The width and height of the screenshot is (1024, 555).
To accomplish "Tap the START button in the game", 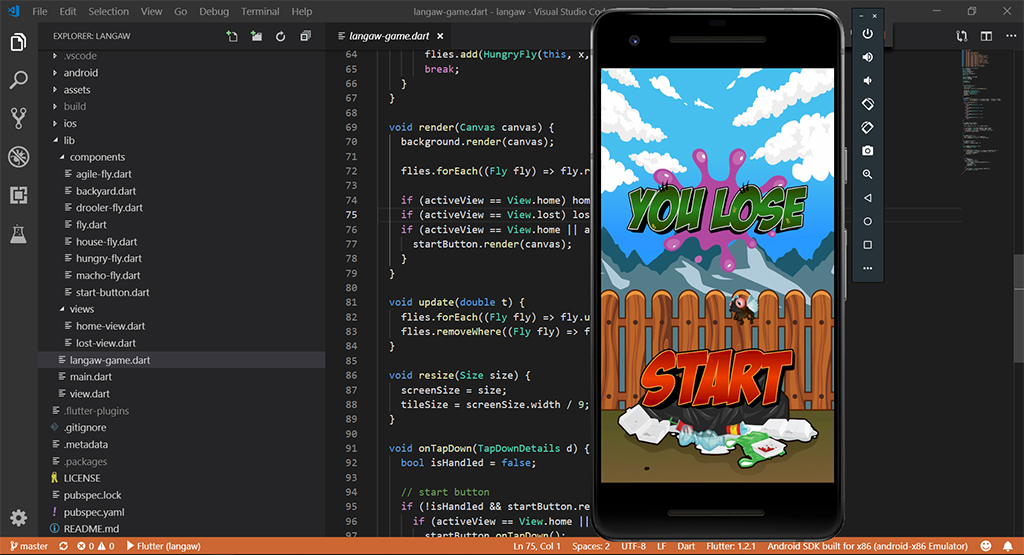I will click(x=716, y=377).
